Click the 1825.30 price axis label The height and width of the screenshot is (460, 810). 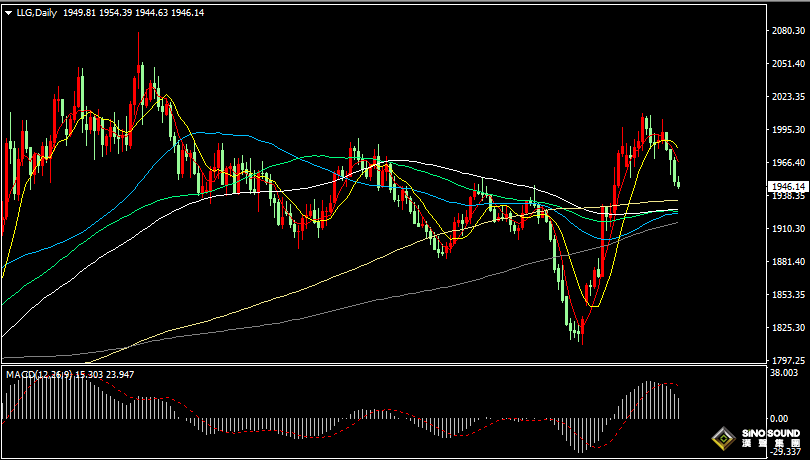788,328
